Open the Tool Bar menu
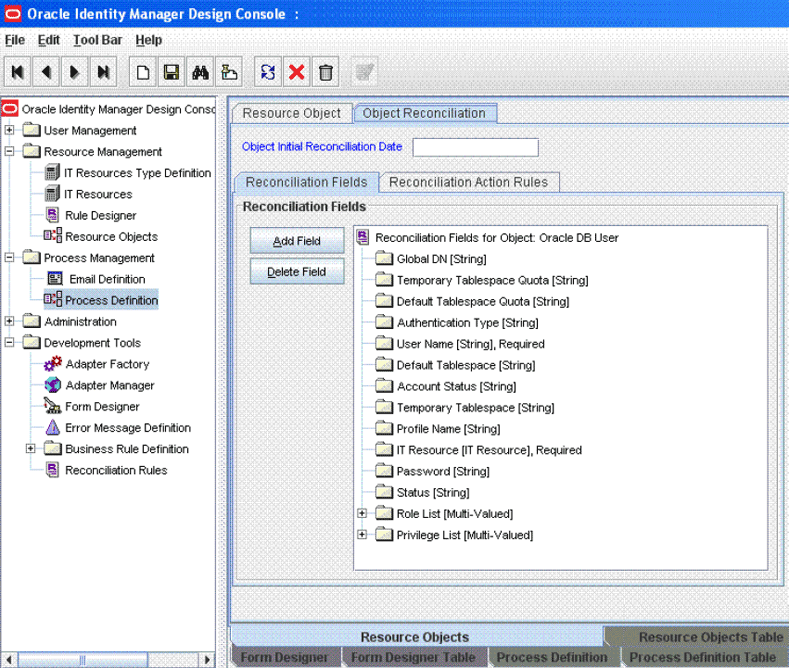The height and width of the screenshot is (668, 789). [98, 40]
